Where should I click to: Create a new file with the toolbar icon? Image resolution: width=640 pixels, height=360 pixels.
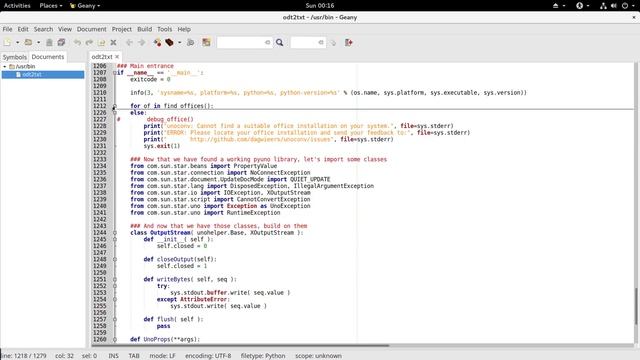pos(7,42)
